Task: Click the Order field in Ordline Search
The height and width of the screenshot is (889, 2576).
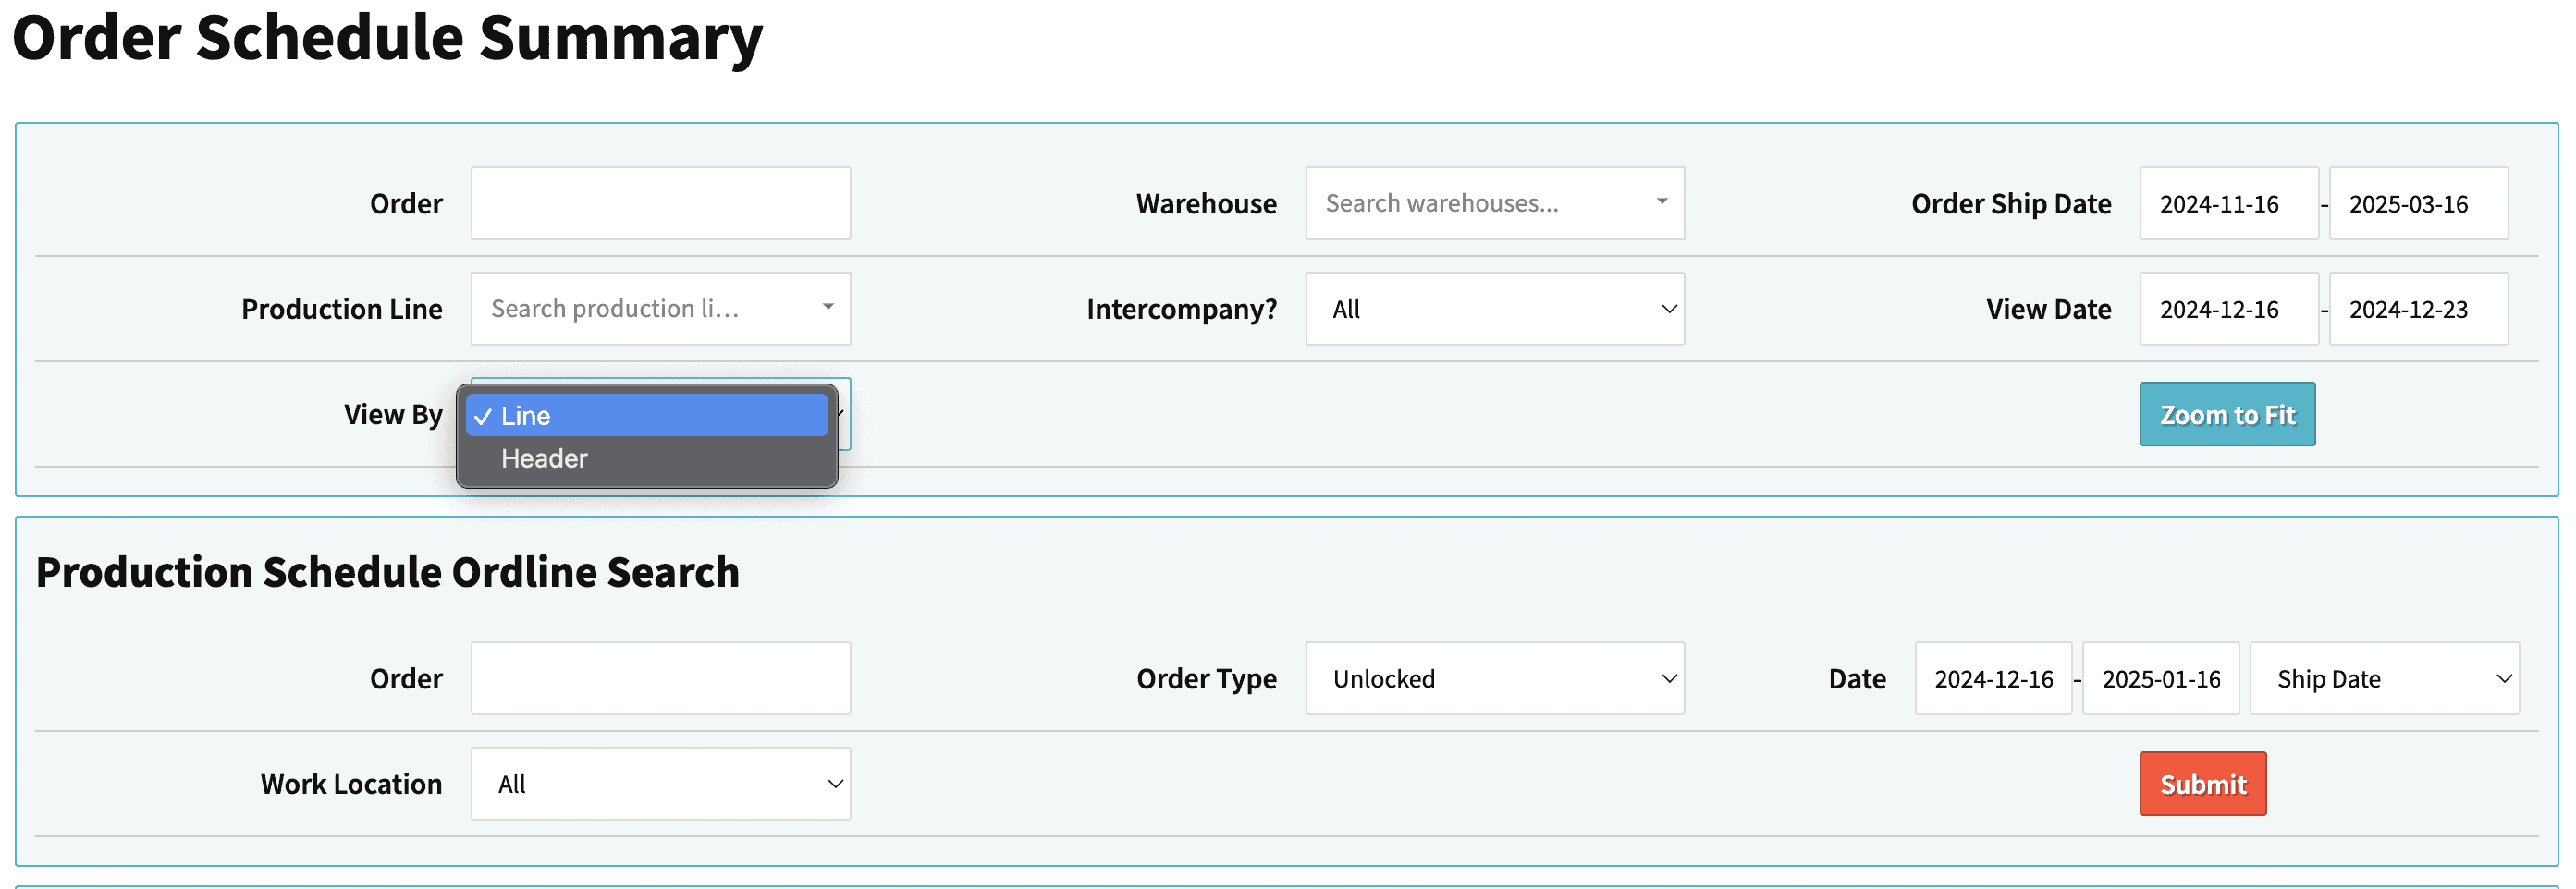Action: click(x=659, y=679)
